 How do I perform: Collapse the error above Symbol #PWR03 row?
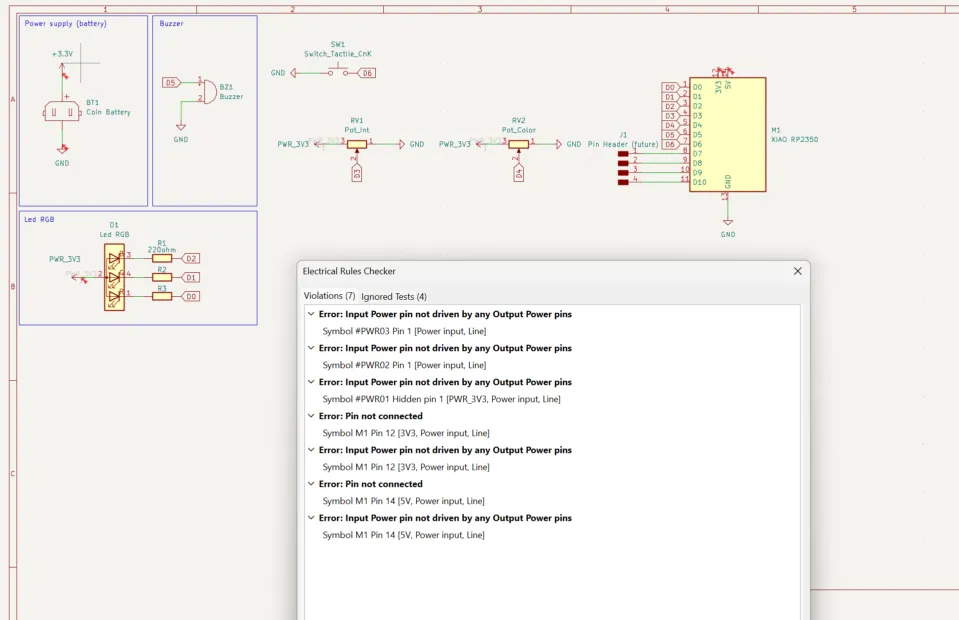(x=311, y=314)
